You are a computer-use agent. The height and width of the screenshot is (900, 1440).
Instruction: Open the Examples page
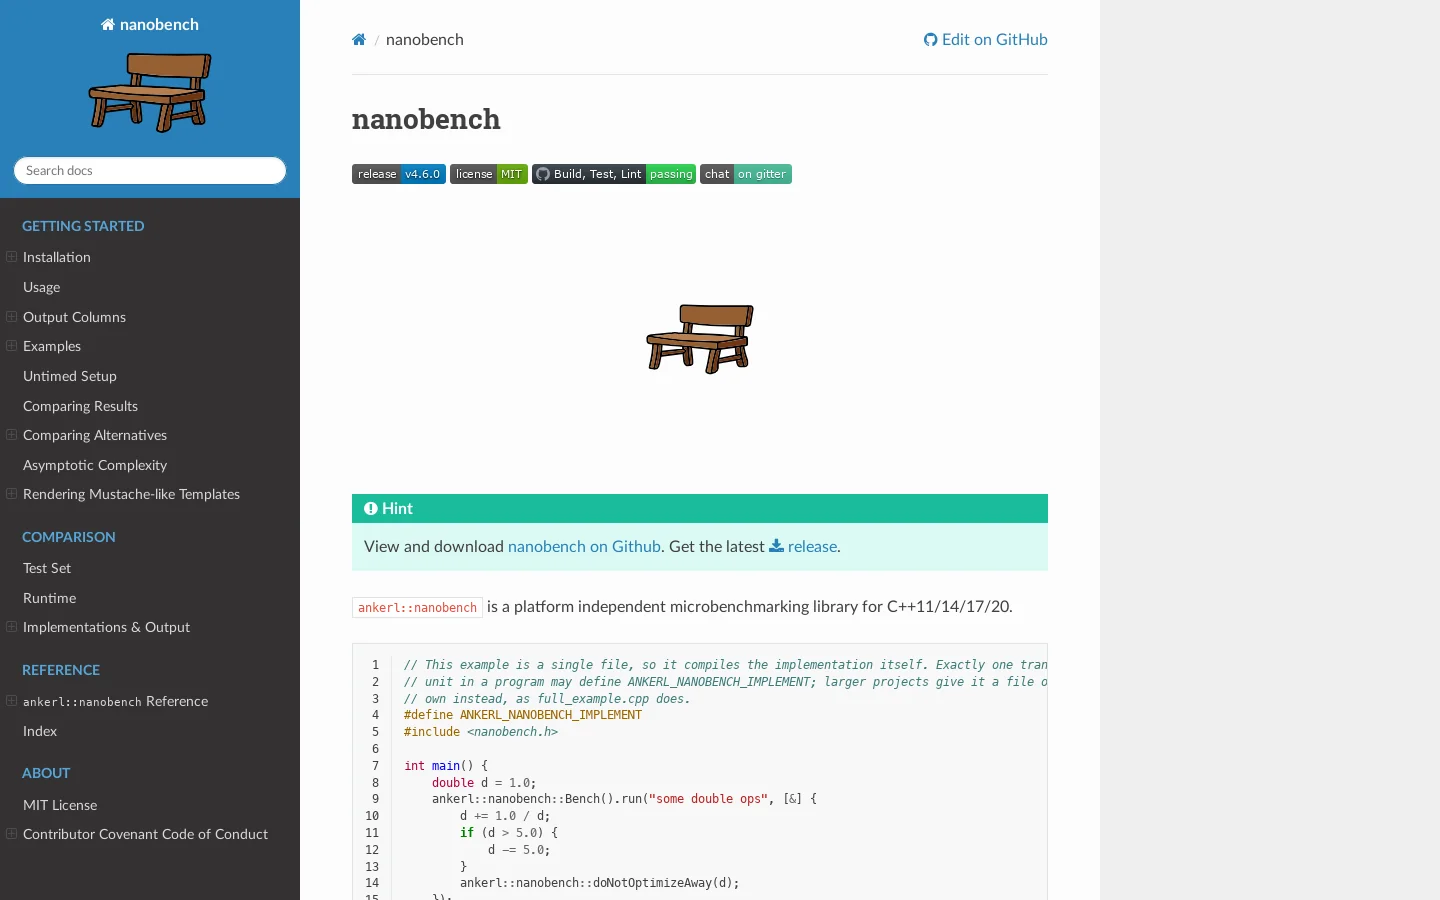pyautogui.click(x=52, y=346)
